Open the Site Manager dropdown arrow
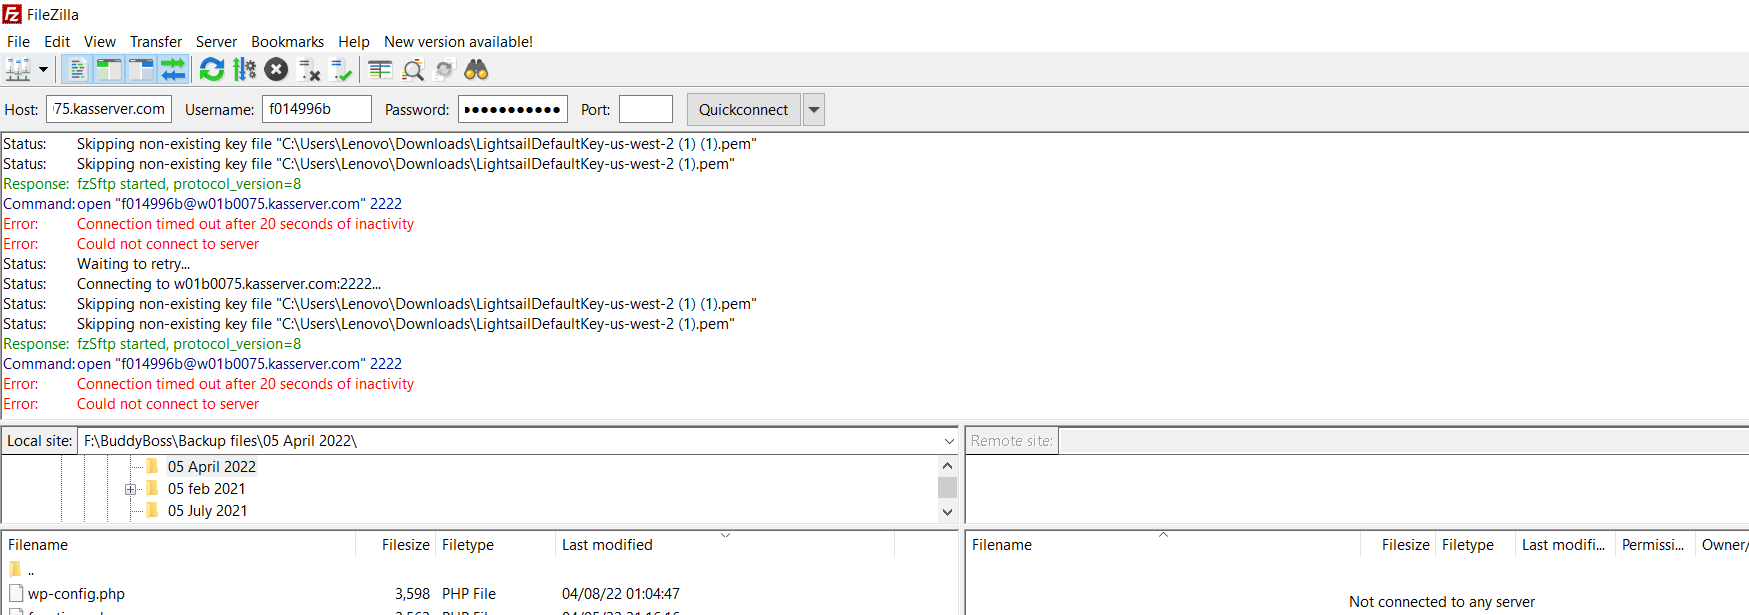Screen dimensions: 1749x615 [43, 70]
